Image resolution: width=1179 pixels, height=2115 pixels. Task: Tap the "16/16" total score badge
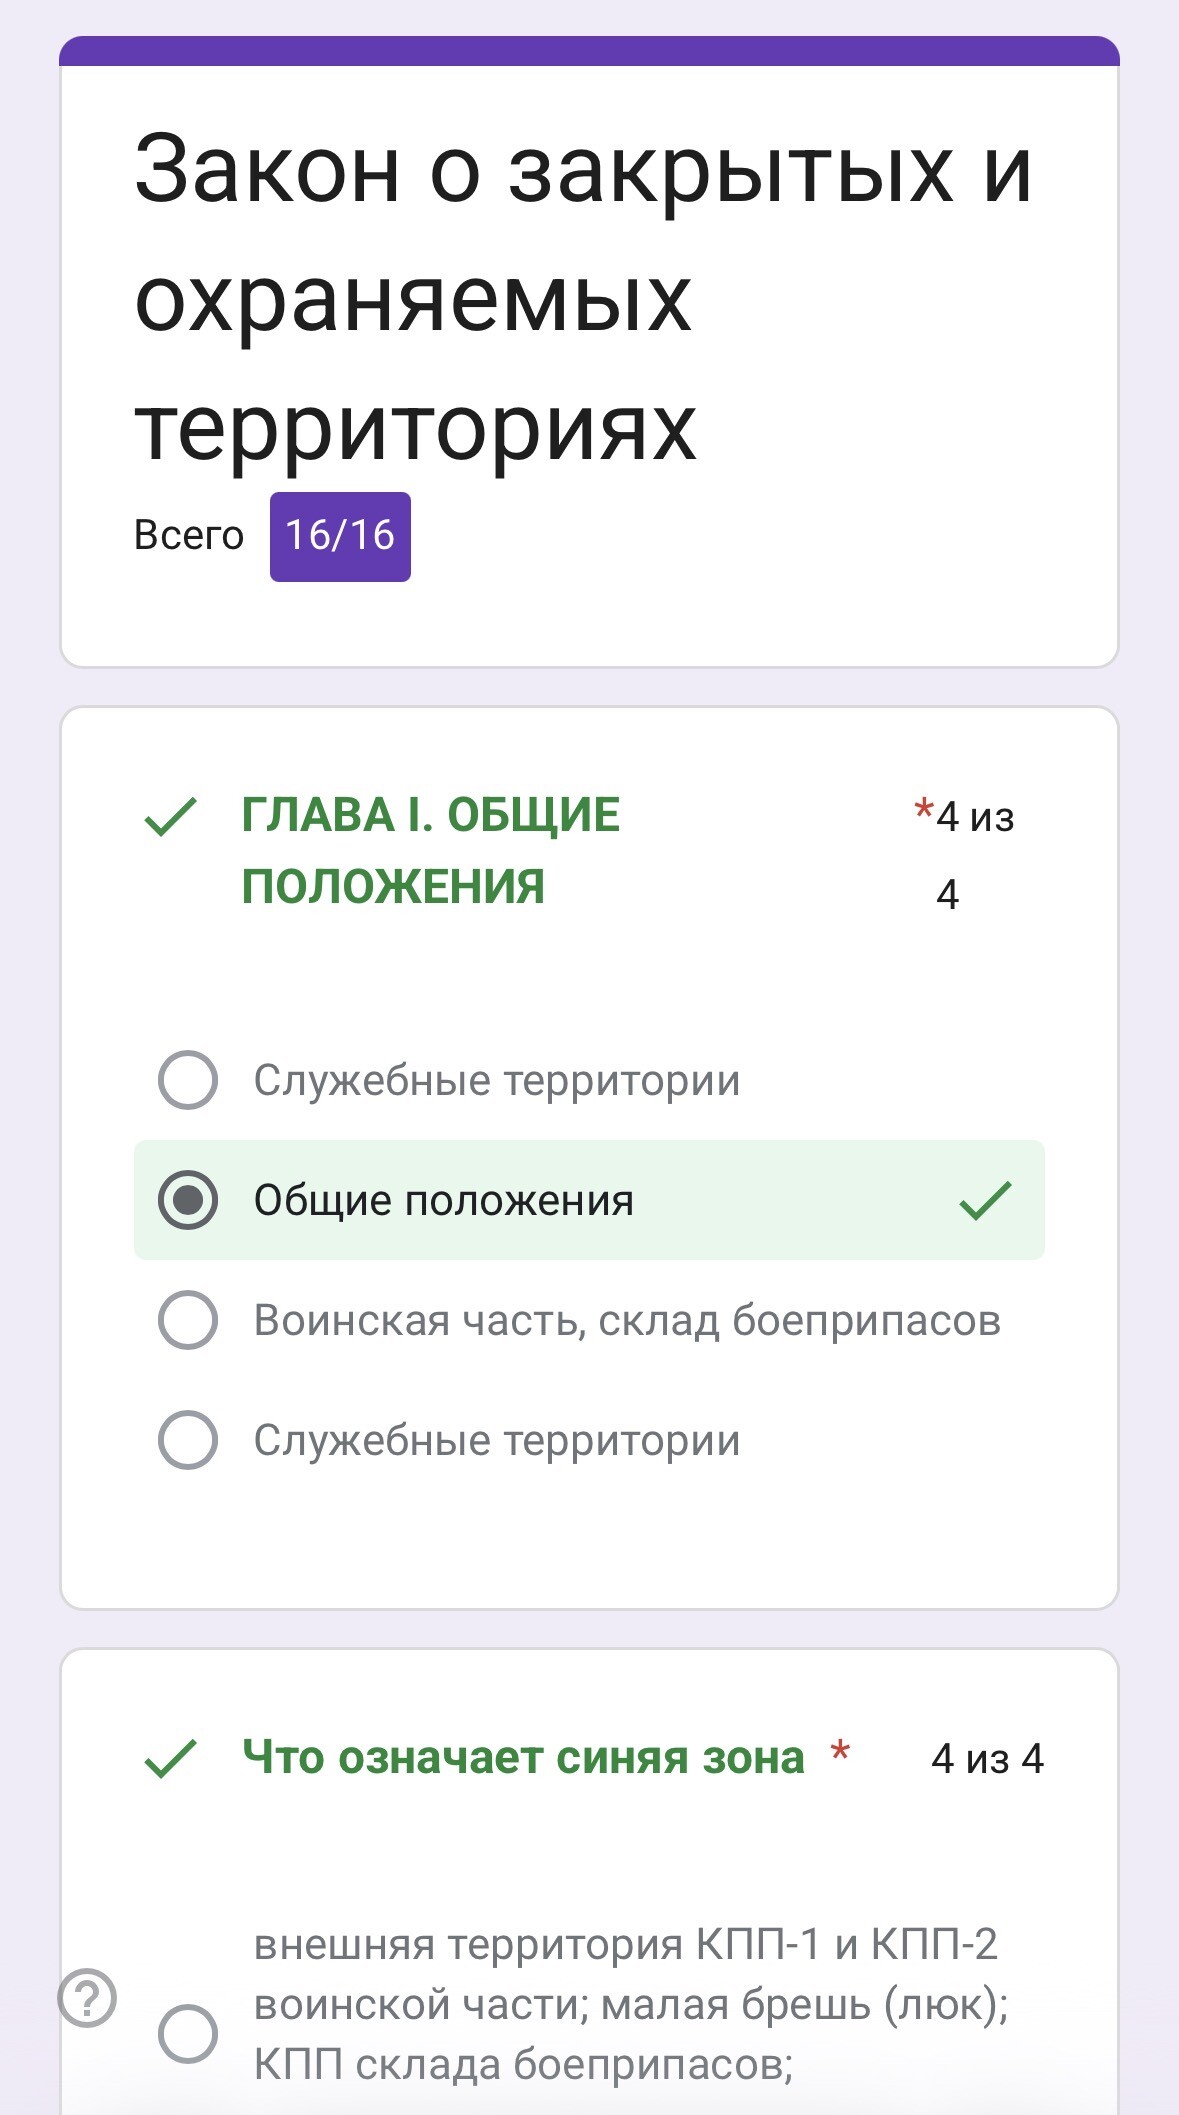(x=340, y=536)
